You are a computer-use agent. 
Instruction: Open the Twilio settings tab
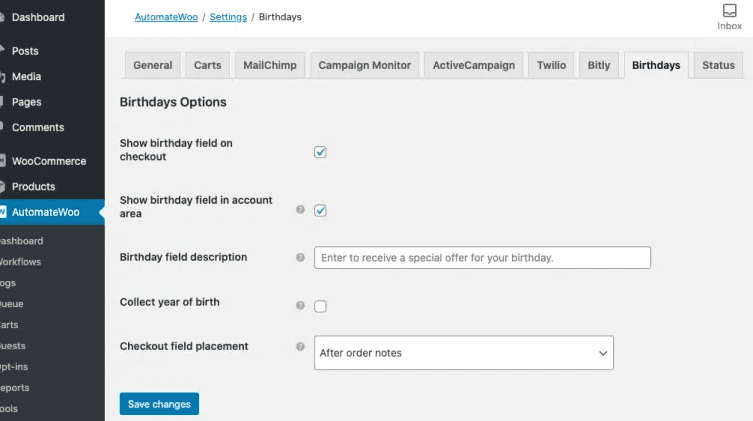pos(550,65)
